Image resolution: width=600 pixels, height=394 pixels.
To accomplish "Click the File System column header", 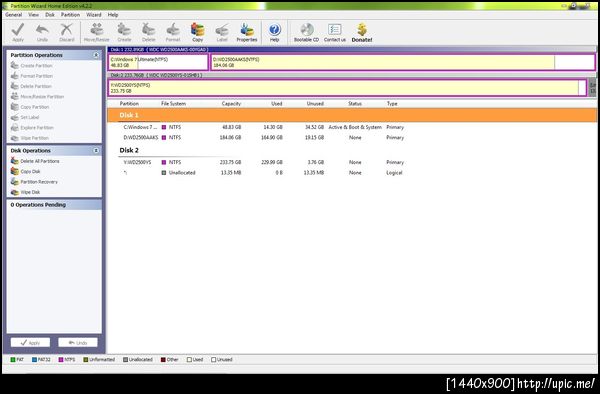I will pyautogui.click(x=173, y=104).
